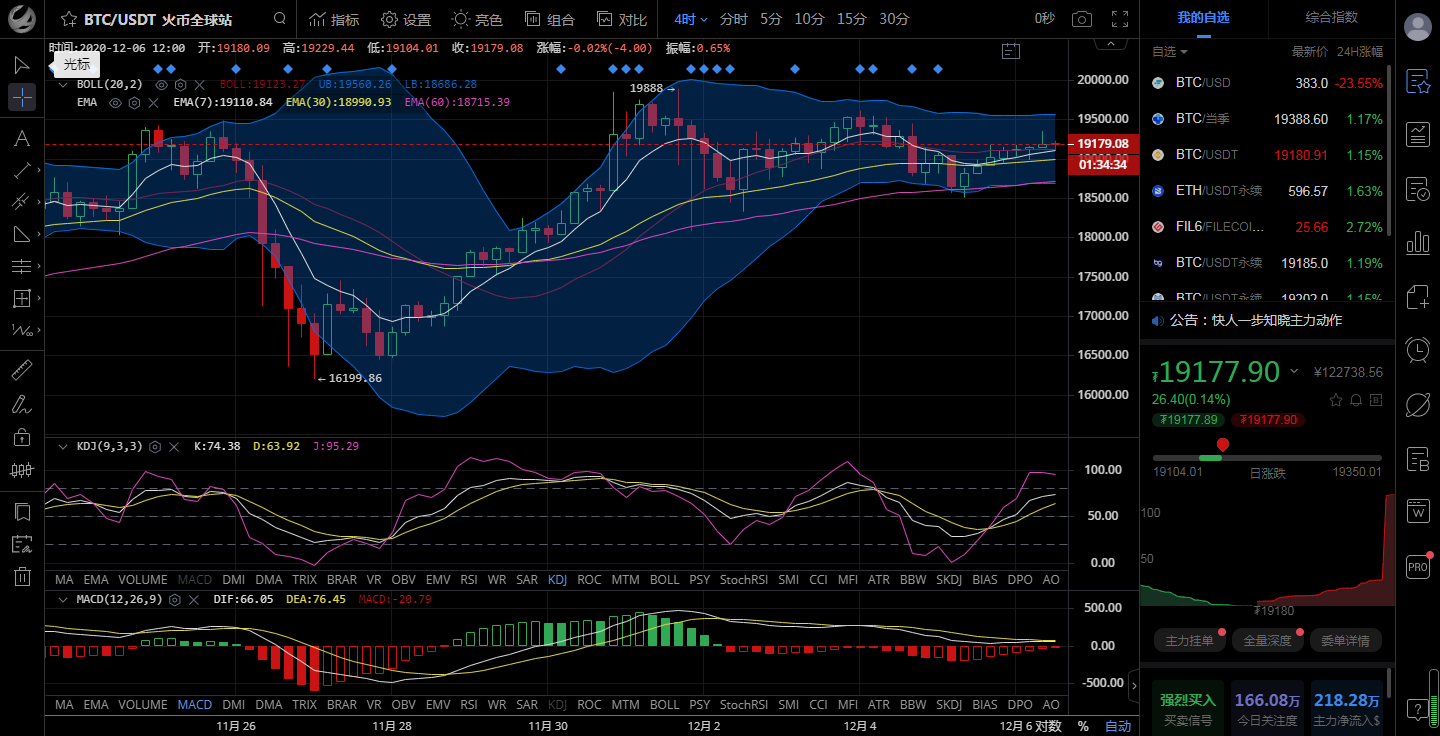Viewport: 1440px width, 736px height.
Task: Close the KDJ sub-chart with X
Action: pyautogui.click(x=174, y=447)
